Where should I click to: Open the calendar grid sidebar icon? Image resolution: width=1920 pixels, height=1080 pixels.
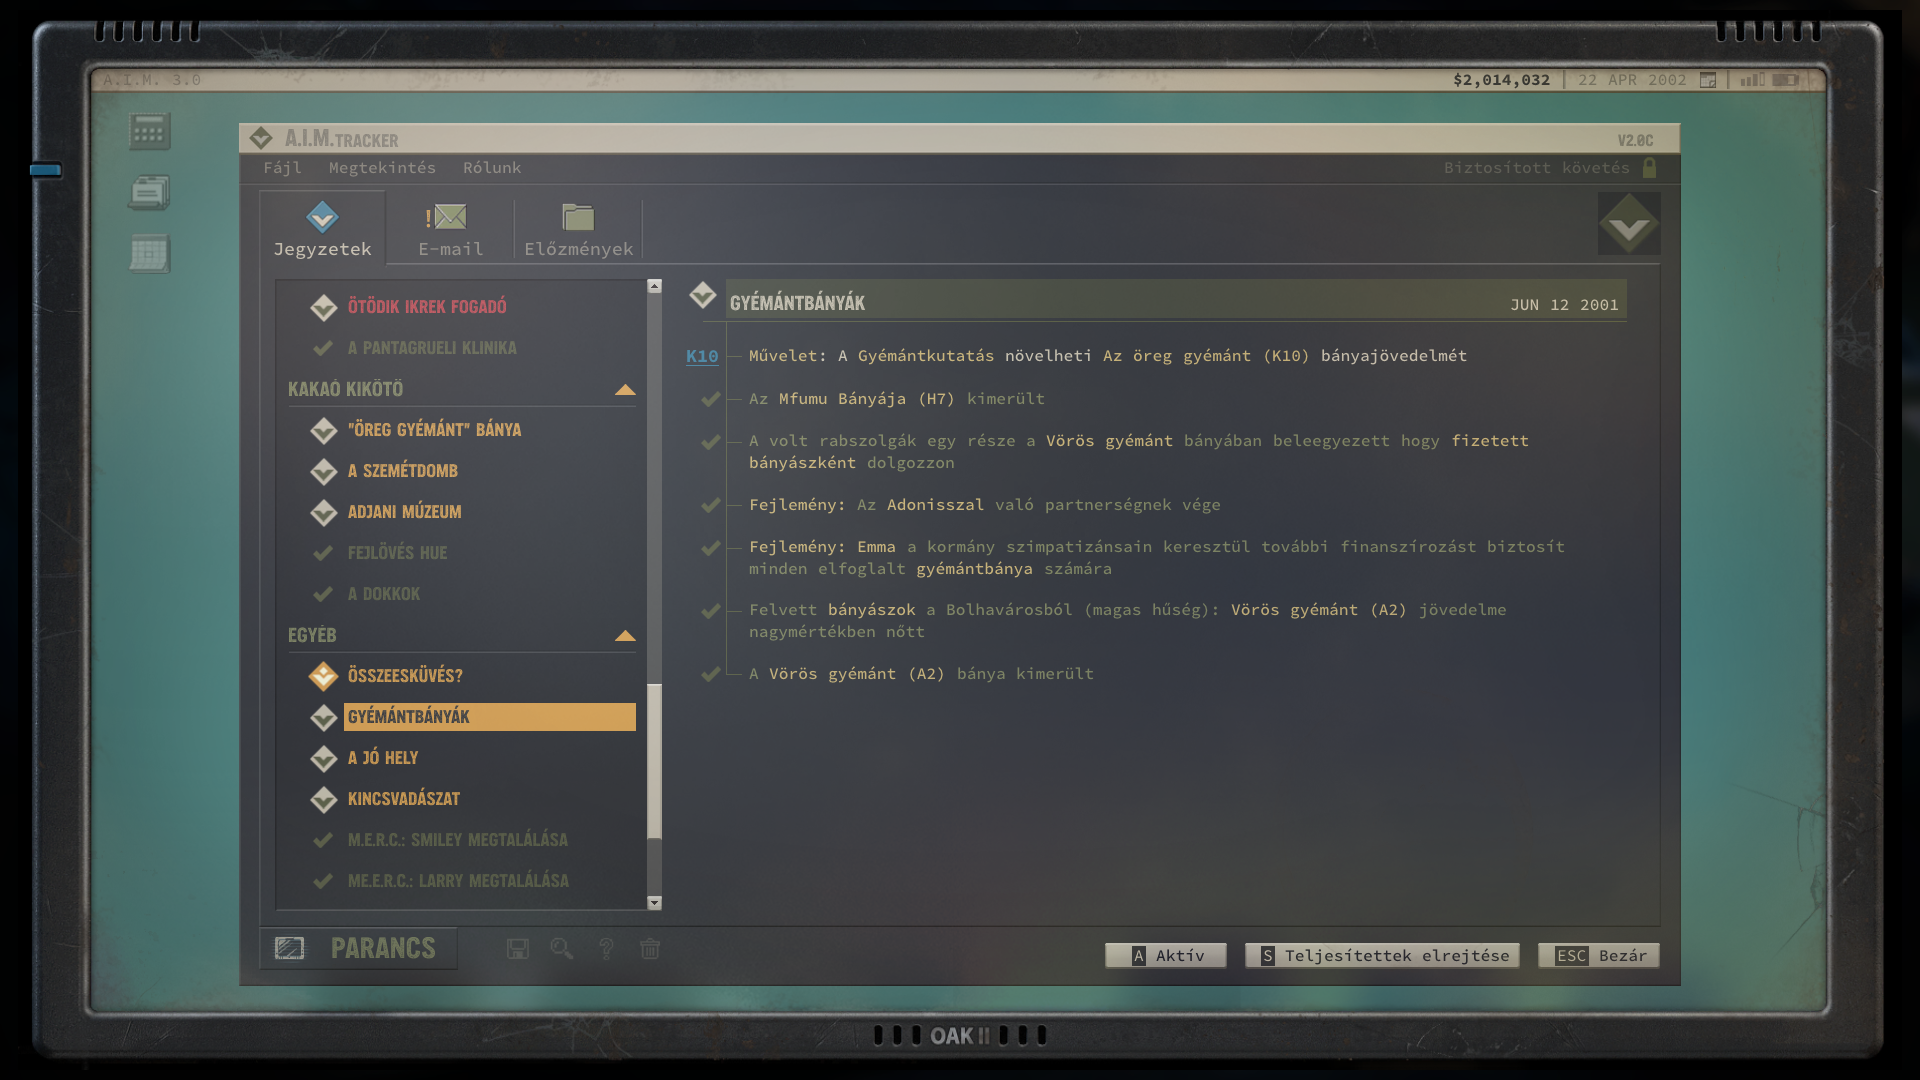point(150,254)
